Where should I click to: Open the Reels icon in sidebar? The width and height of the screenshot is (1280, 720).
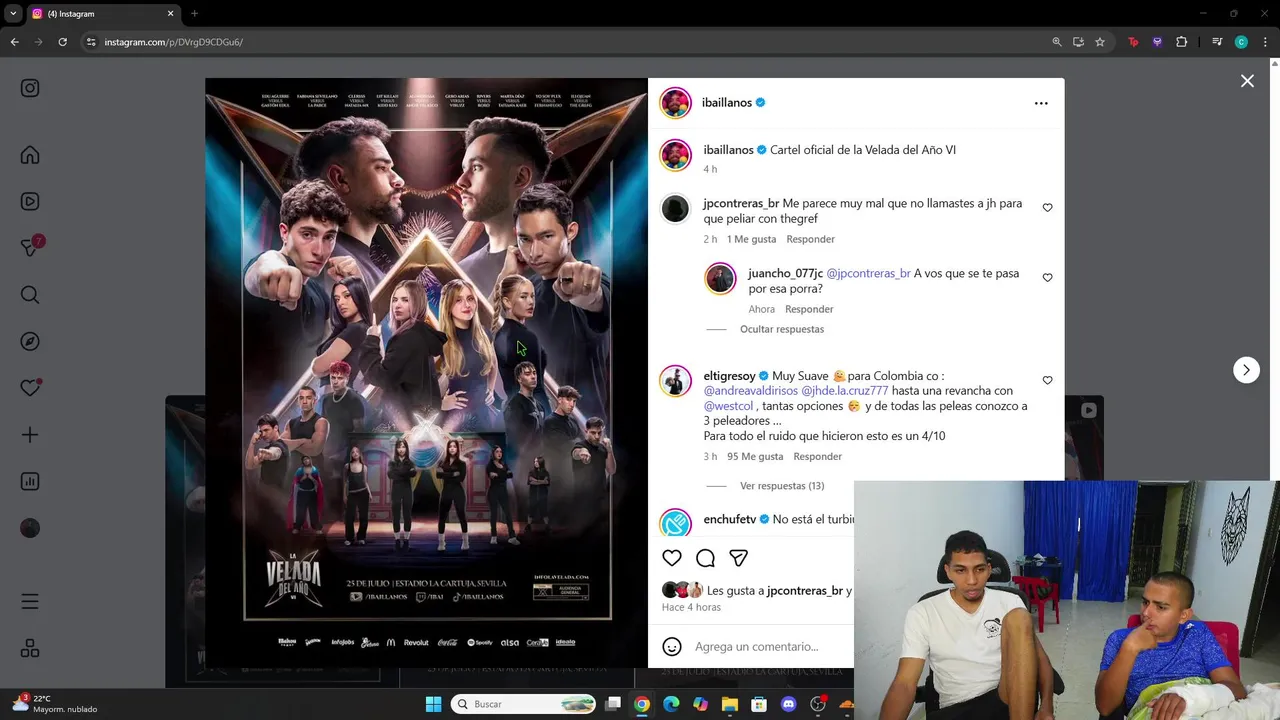point(30,201)
